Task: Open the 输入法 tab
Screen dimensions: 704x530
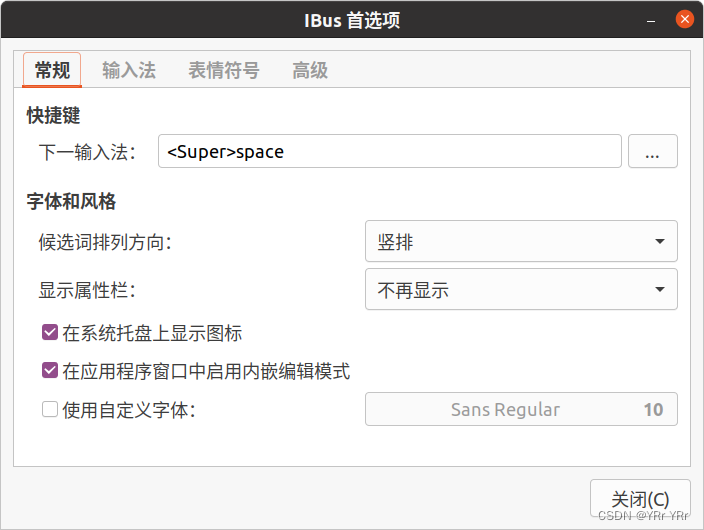Action: [129, 70]
